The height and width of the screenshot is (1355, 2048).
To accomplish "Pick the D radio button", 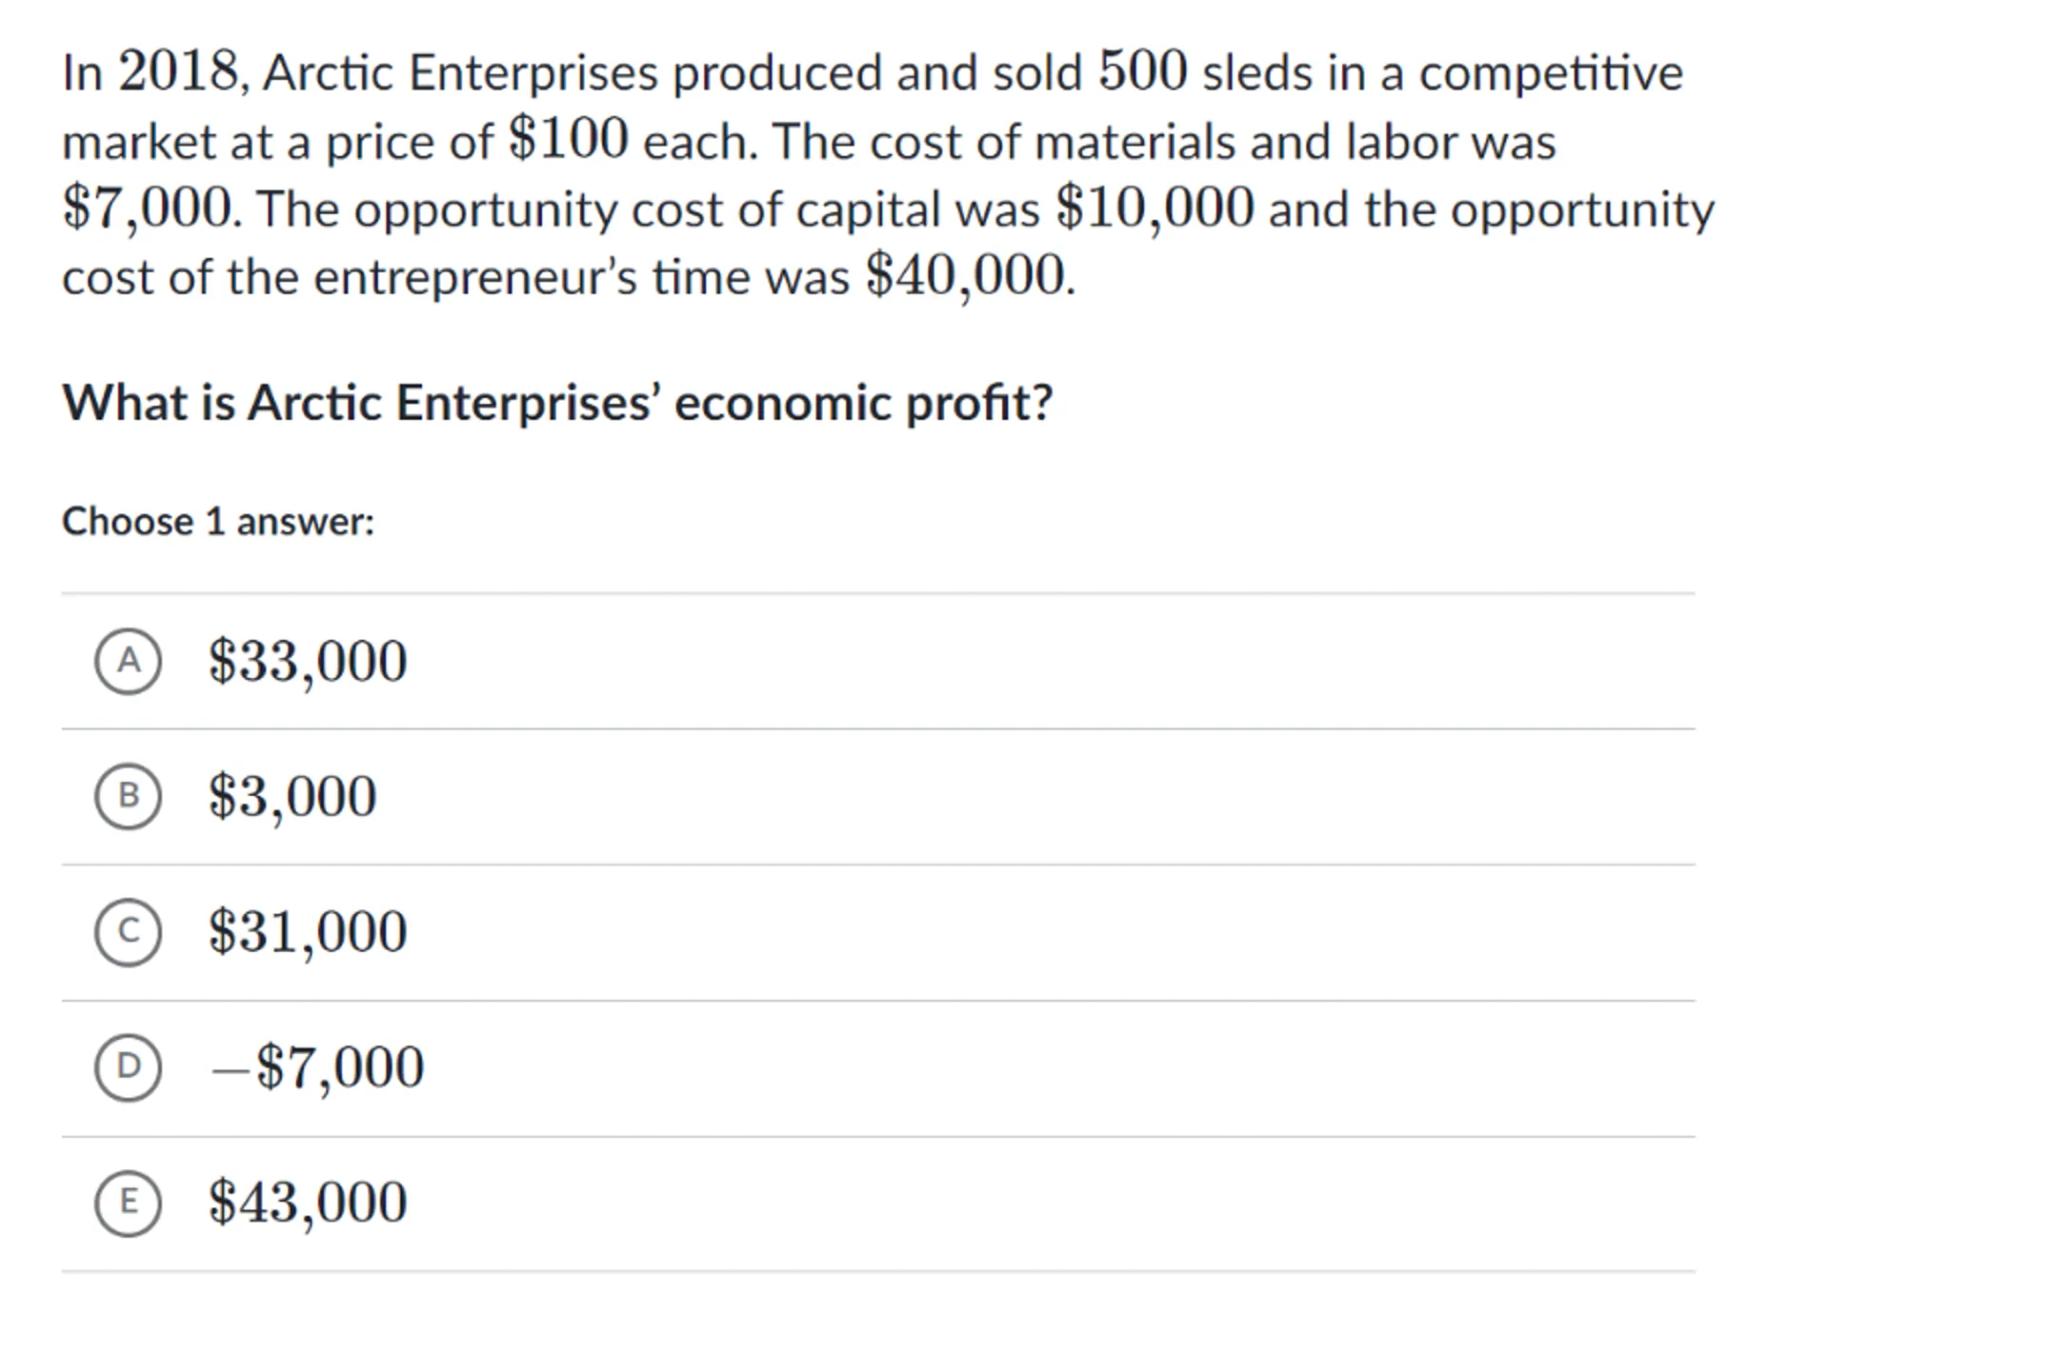I will click(x=128, y=1067).
